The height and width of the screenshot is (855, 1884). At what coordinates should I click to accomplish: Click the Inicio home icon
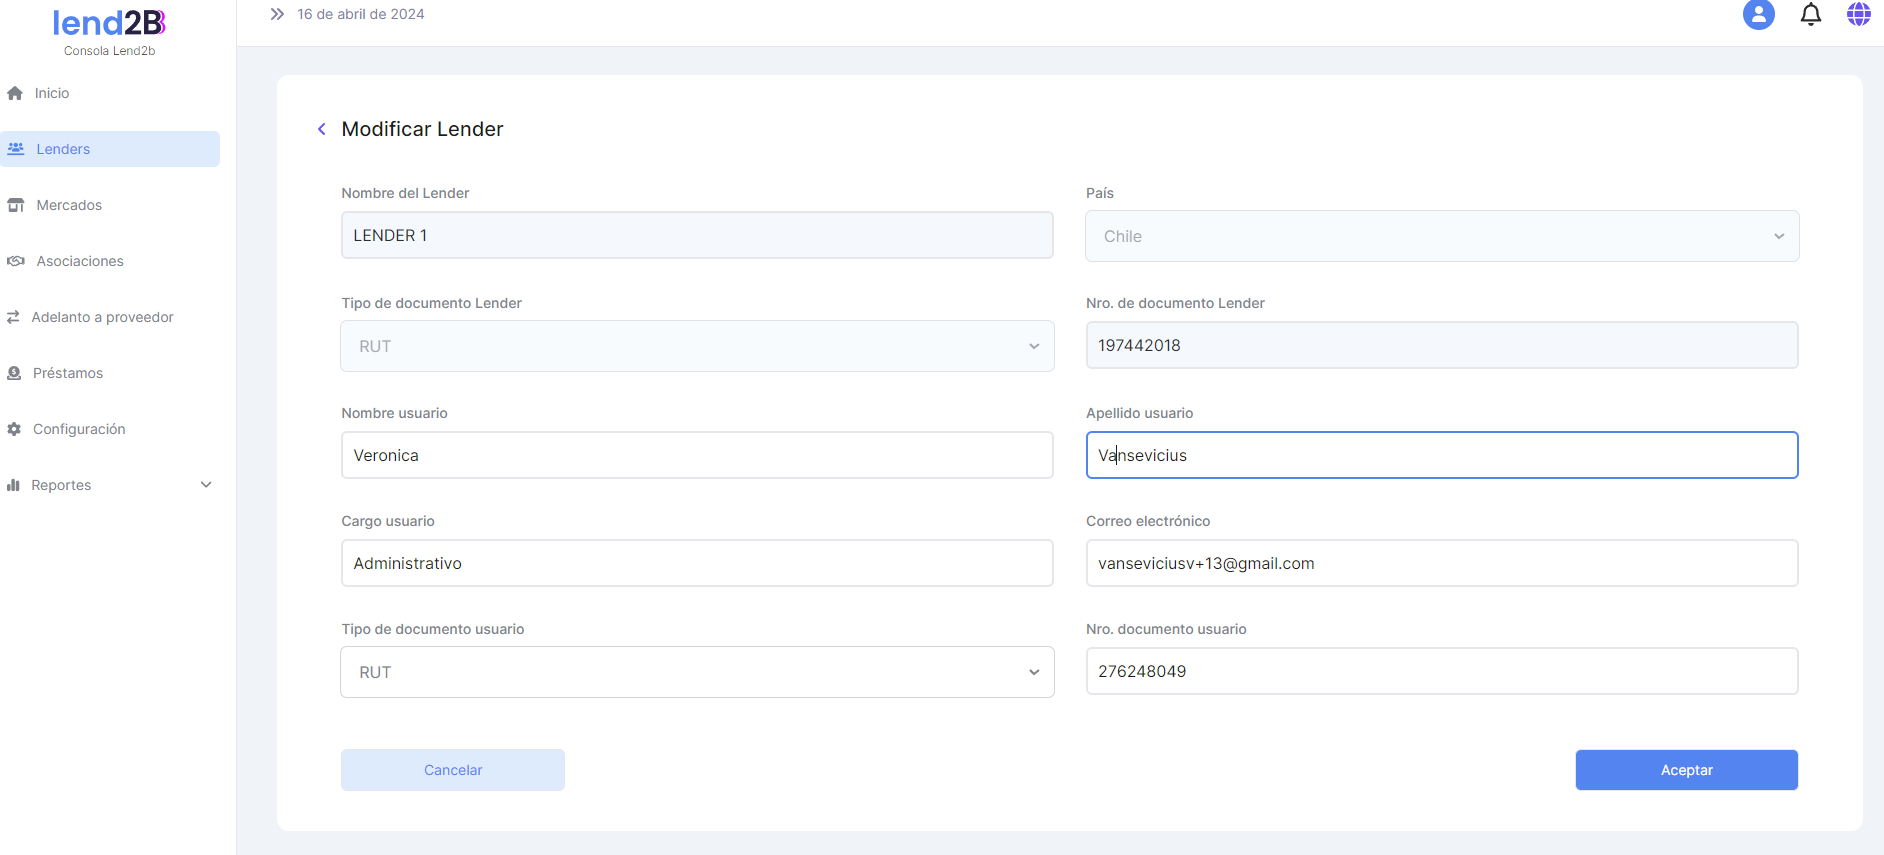pyautogui.click(x=15, y=93)
